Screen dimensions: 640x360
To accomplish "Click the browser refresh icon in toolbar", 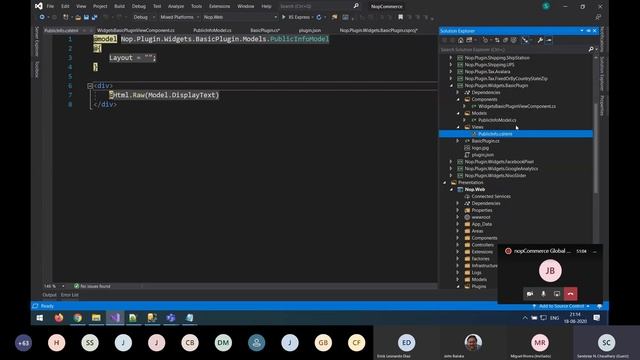I will [x=319, y=17].
